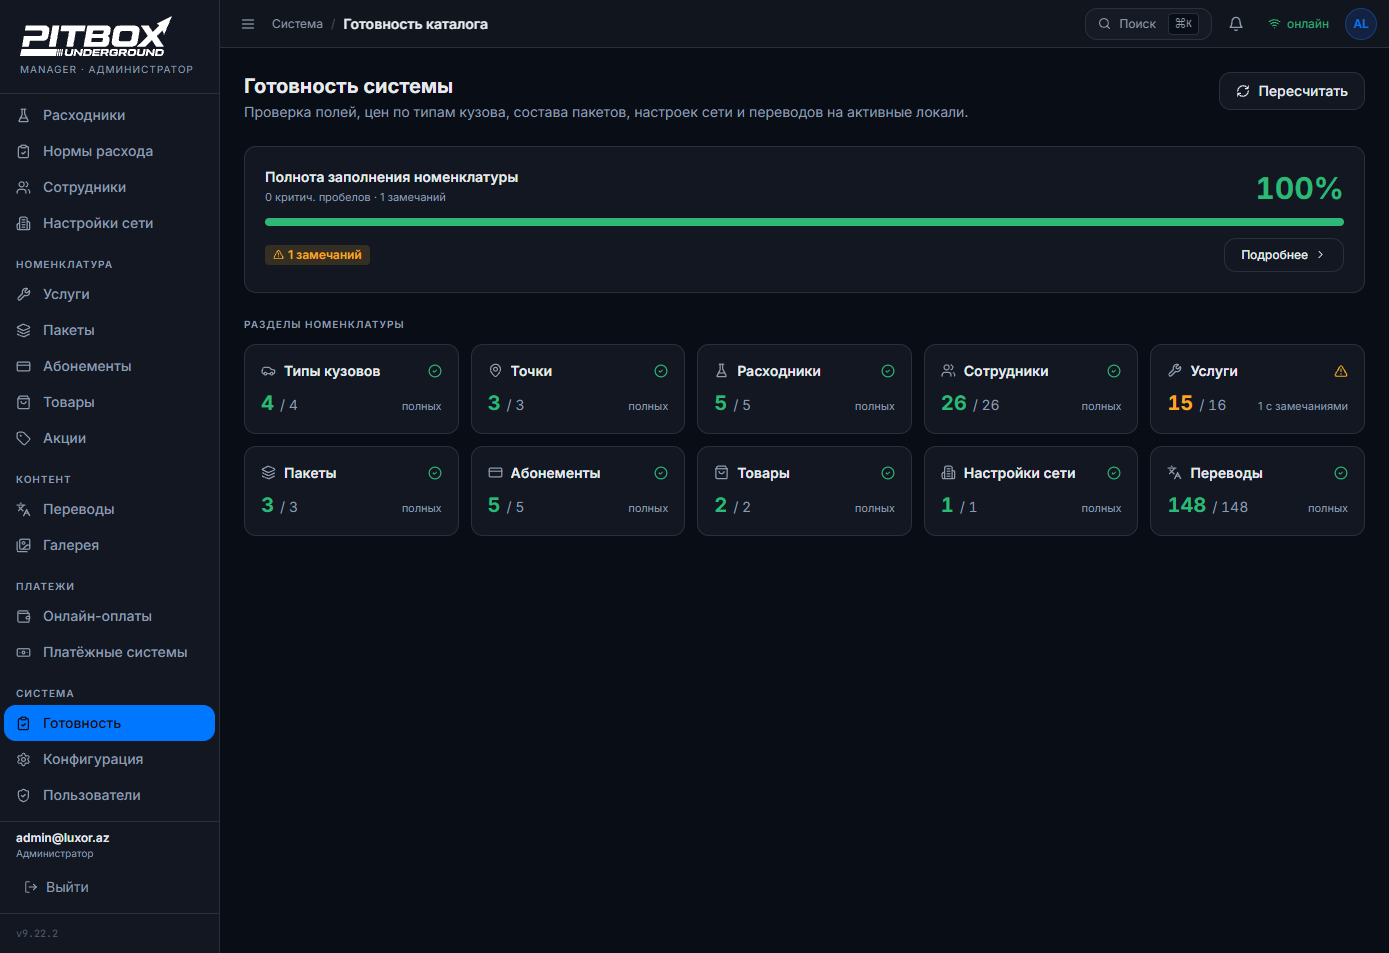
Task: Click the Поиск search field
Action: click(x=1148, y=24)
